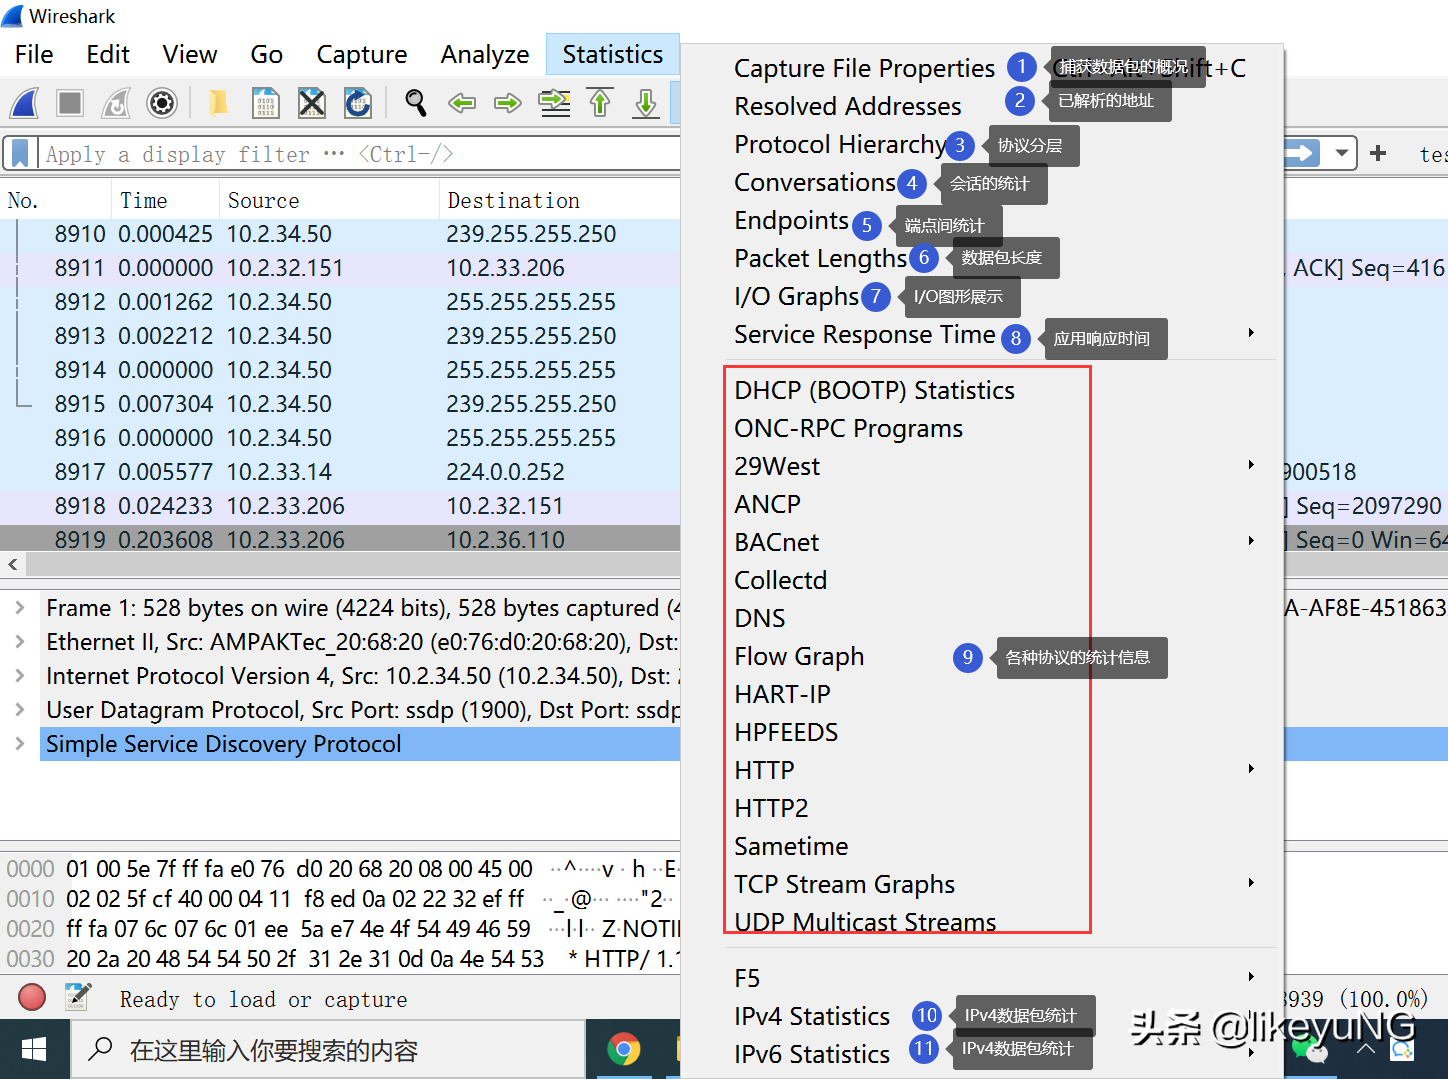Viewport: 1448px width, 1079px height.
Task: Open the Windows Start menu
Action: tap(34, 1049)
